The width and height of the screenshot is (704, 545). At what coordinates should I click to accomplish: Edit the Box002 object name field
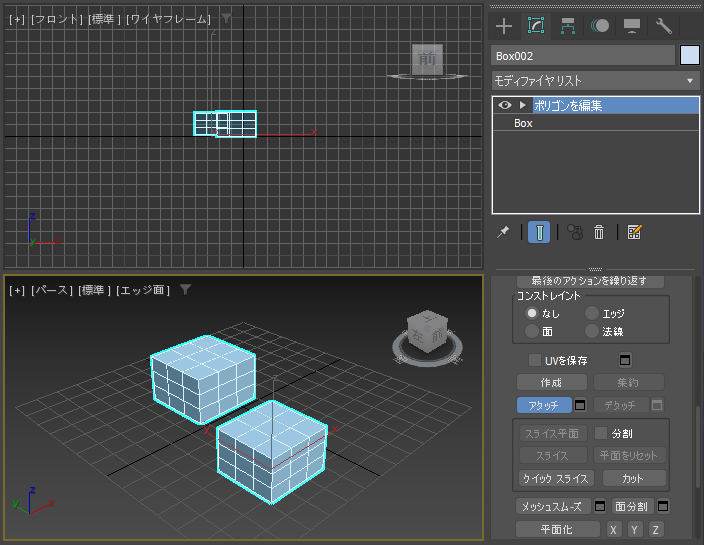point(583,56)
